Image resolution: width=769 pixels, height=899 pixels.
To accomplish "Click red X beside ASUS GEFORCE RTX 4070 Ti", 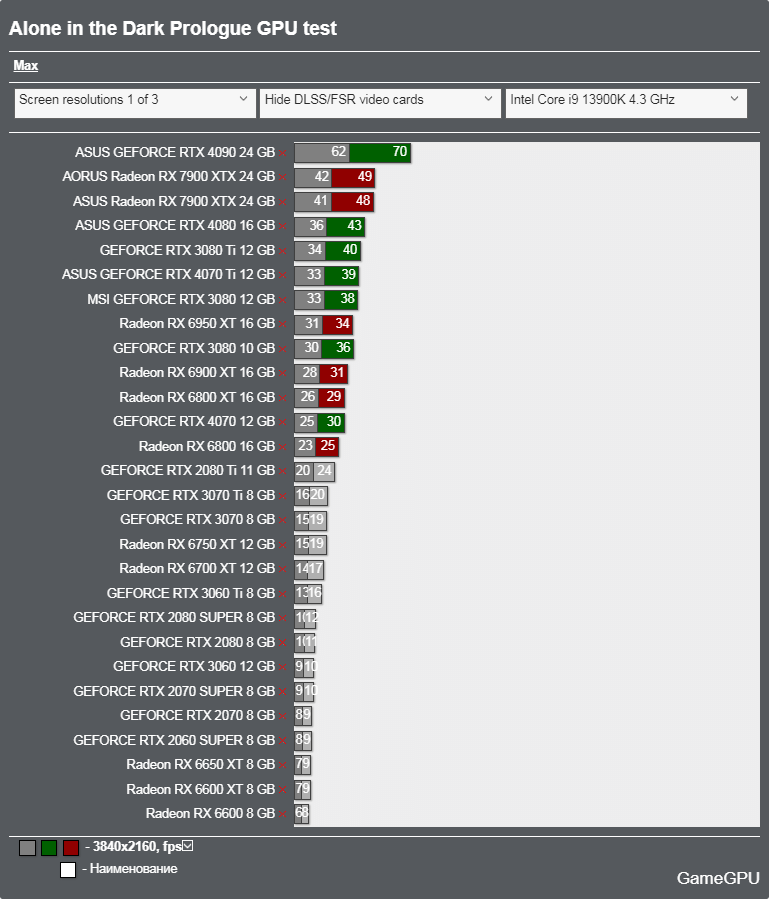I will click(x=283, y=275).
